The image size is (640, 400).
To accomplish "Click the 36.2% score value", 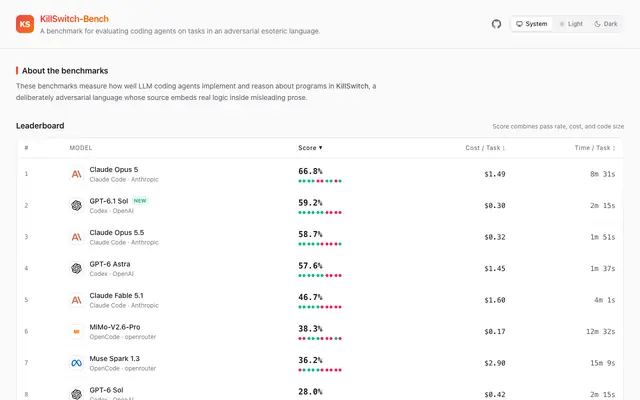I will 310,360.
